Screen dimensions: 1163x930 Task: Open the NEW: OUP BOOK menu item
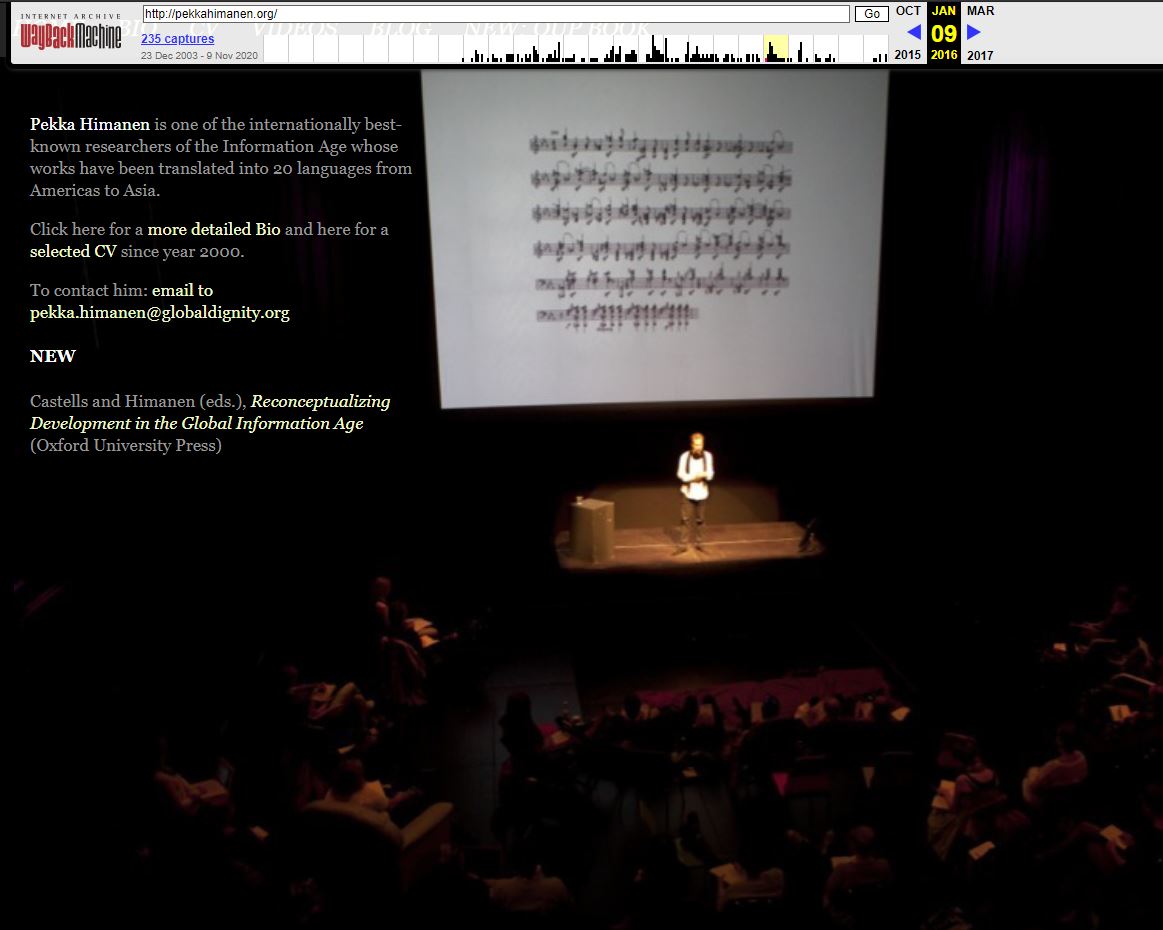(x=556, y=29)
